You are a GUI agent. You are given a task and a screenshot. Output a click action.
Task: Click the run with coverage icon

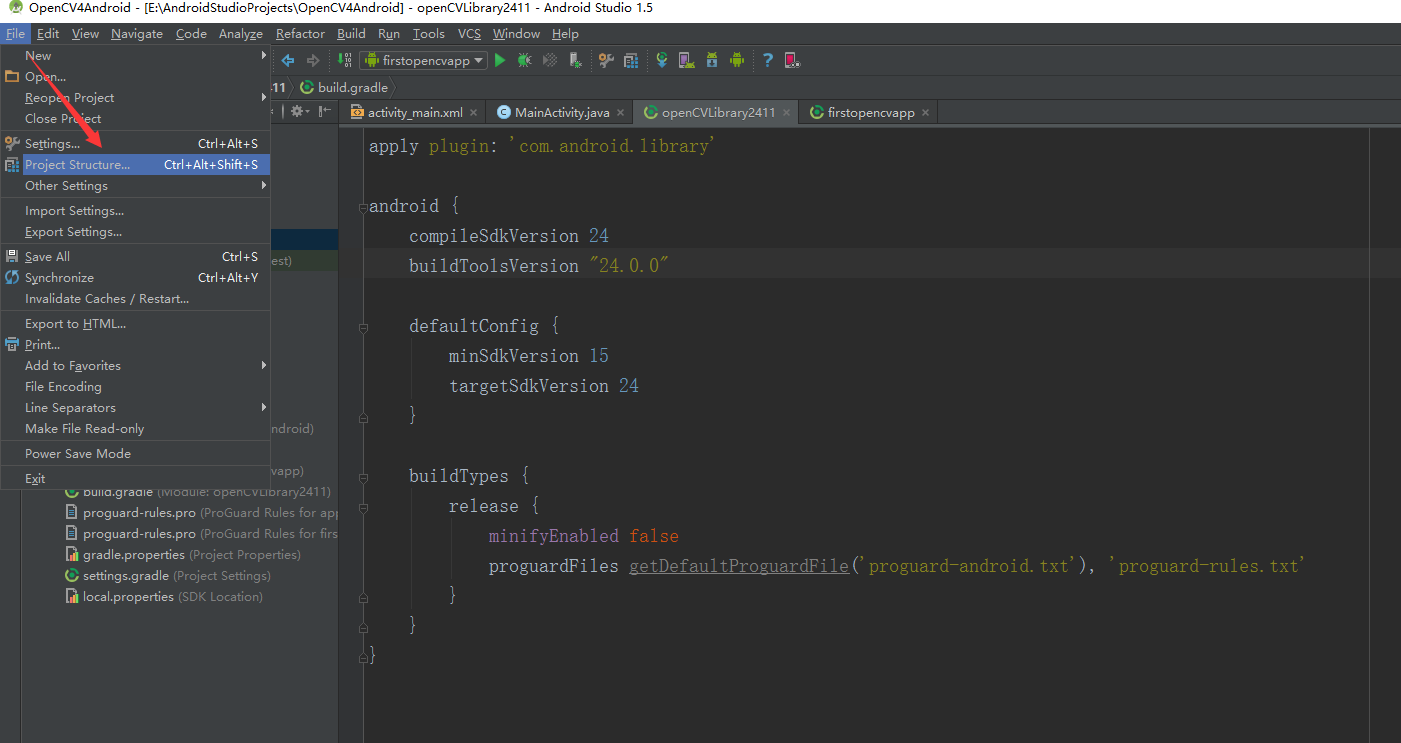click(549, 60)
